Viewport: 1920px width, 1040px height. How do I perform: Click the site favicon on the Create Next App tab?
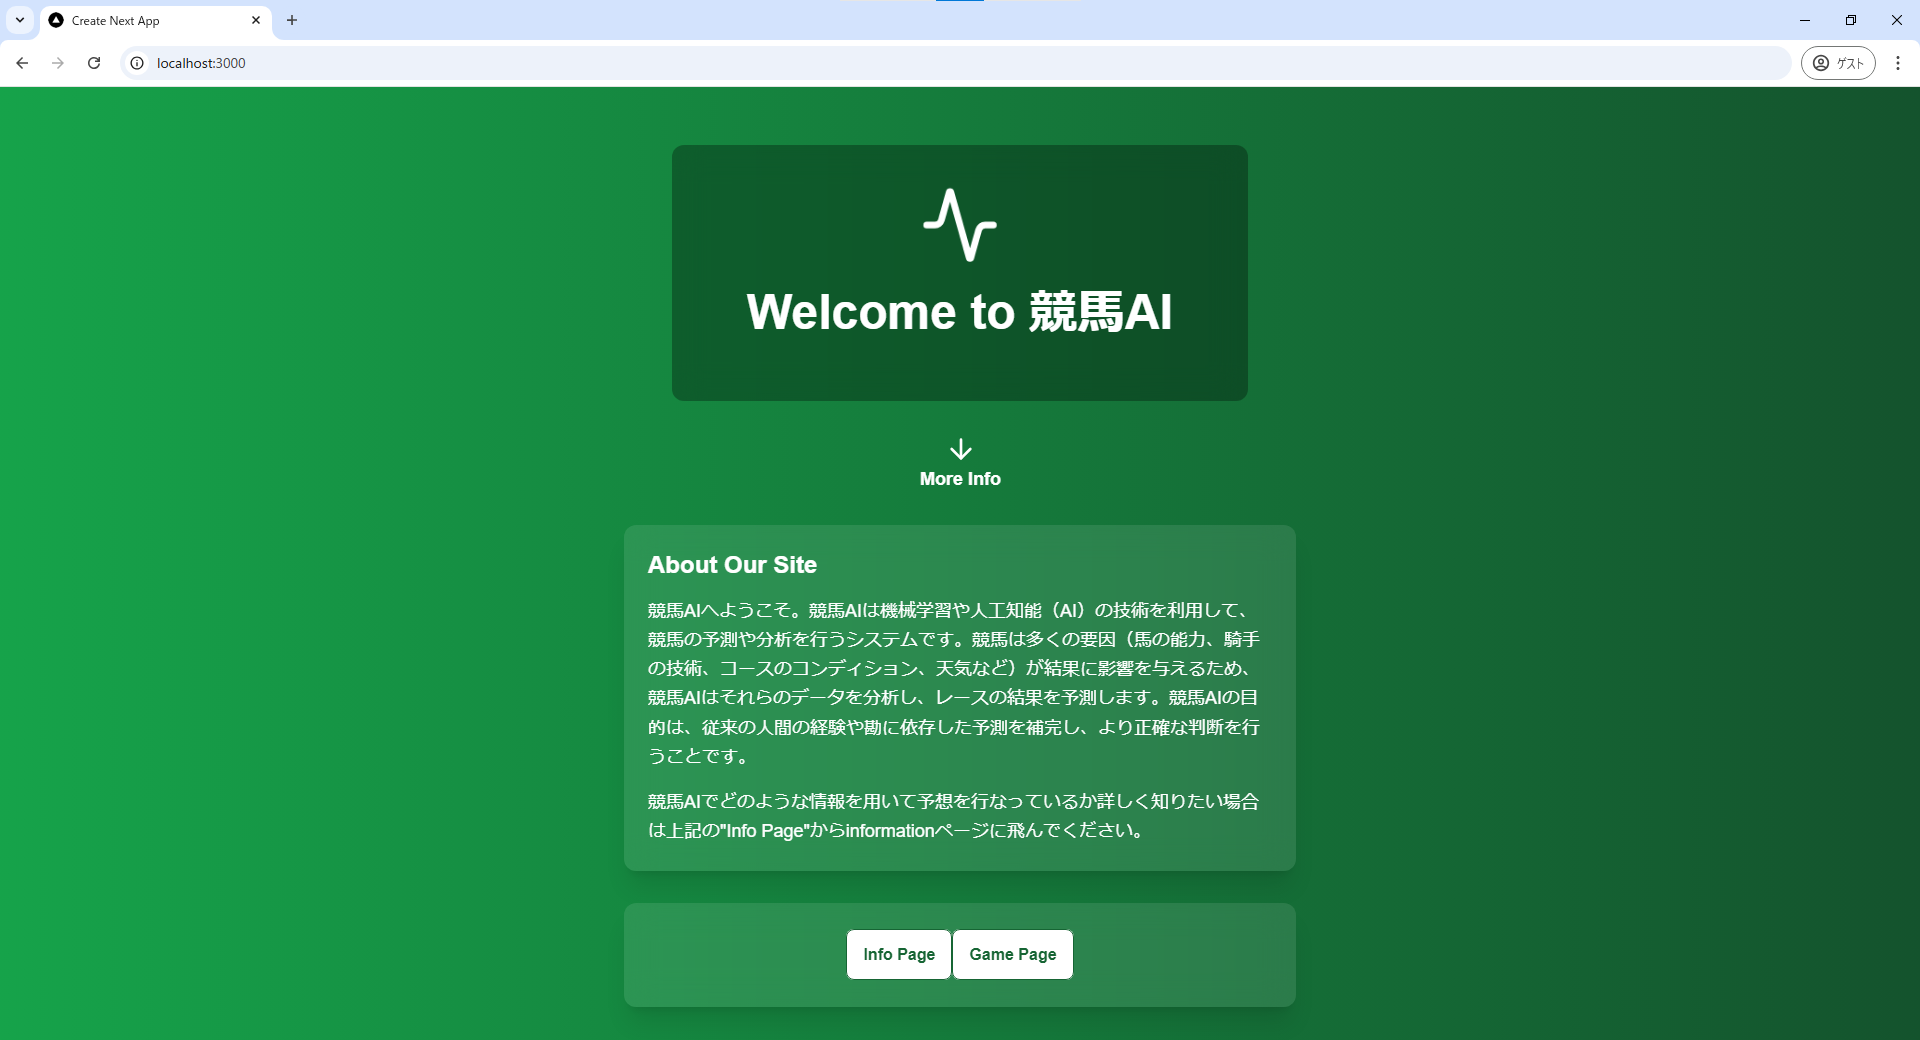[x=56, y=20]
